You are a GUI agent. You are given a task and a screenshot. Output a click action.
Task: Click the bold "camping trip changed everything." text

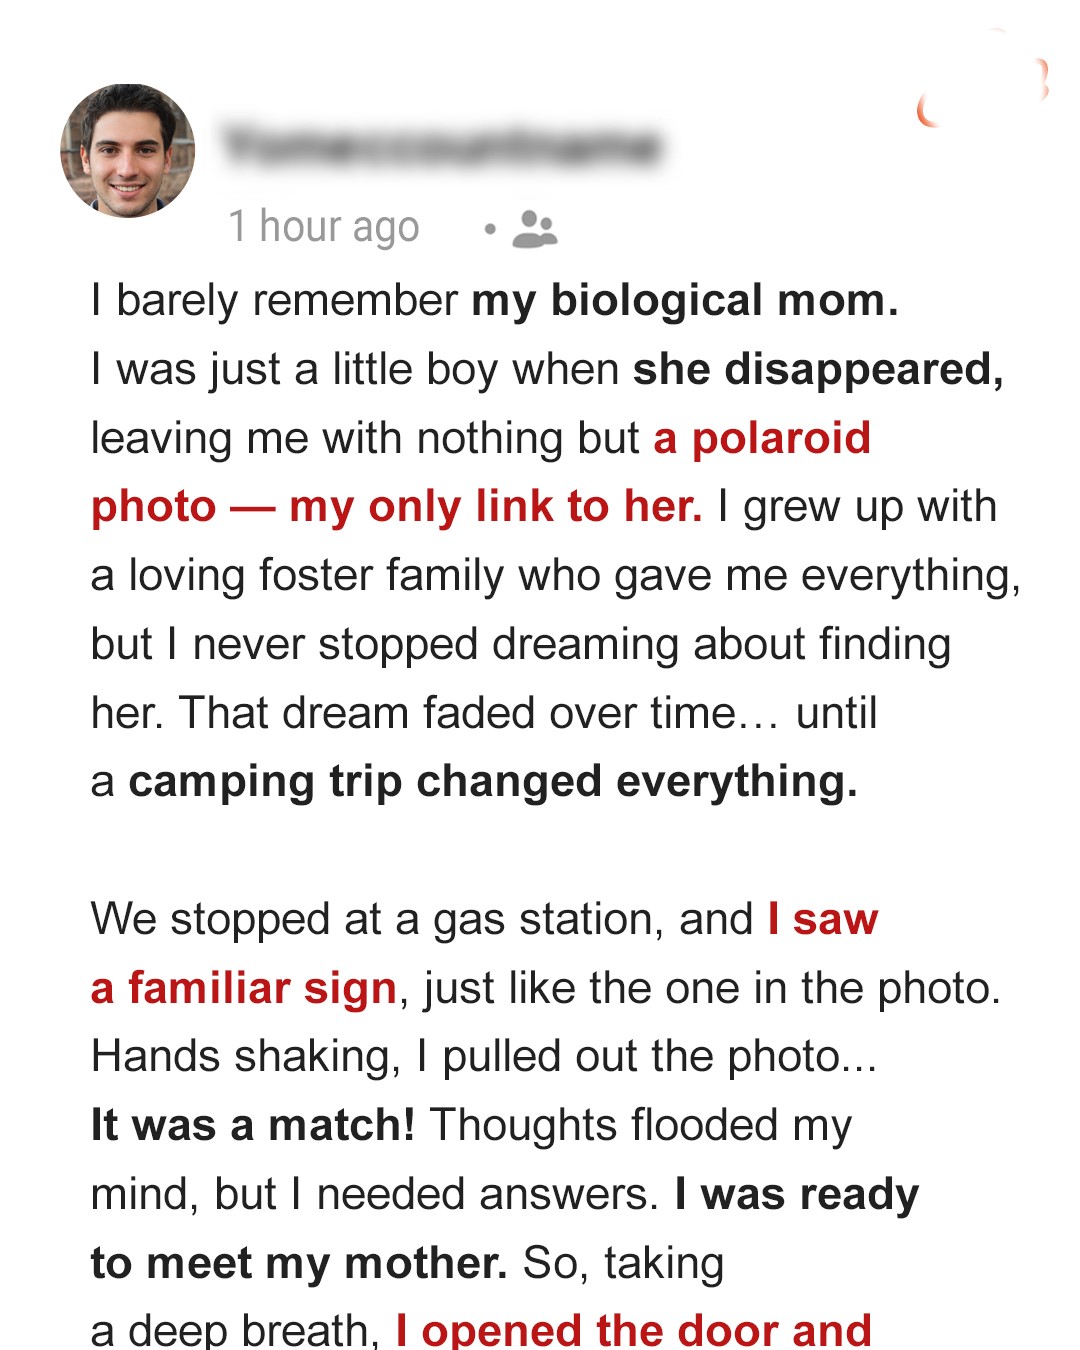tap(493, 782)
